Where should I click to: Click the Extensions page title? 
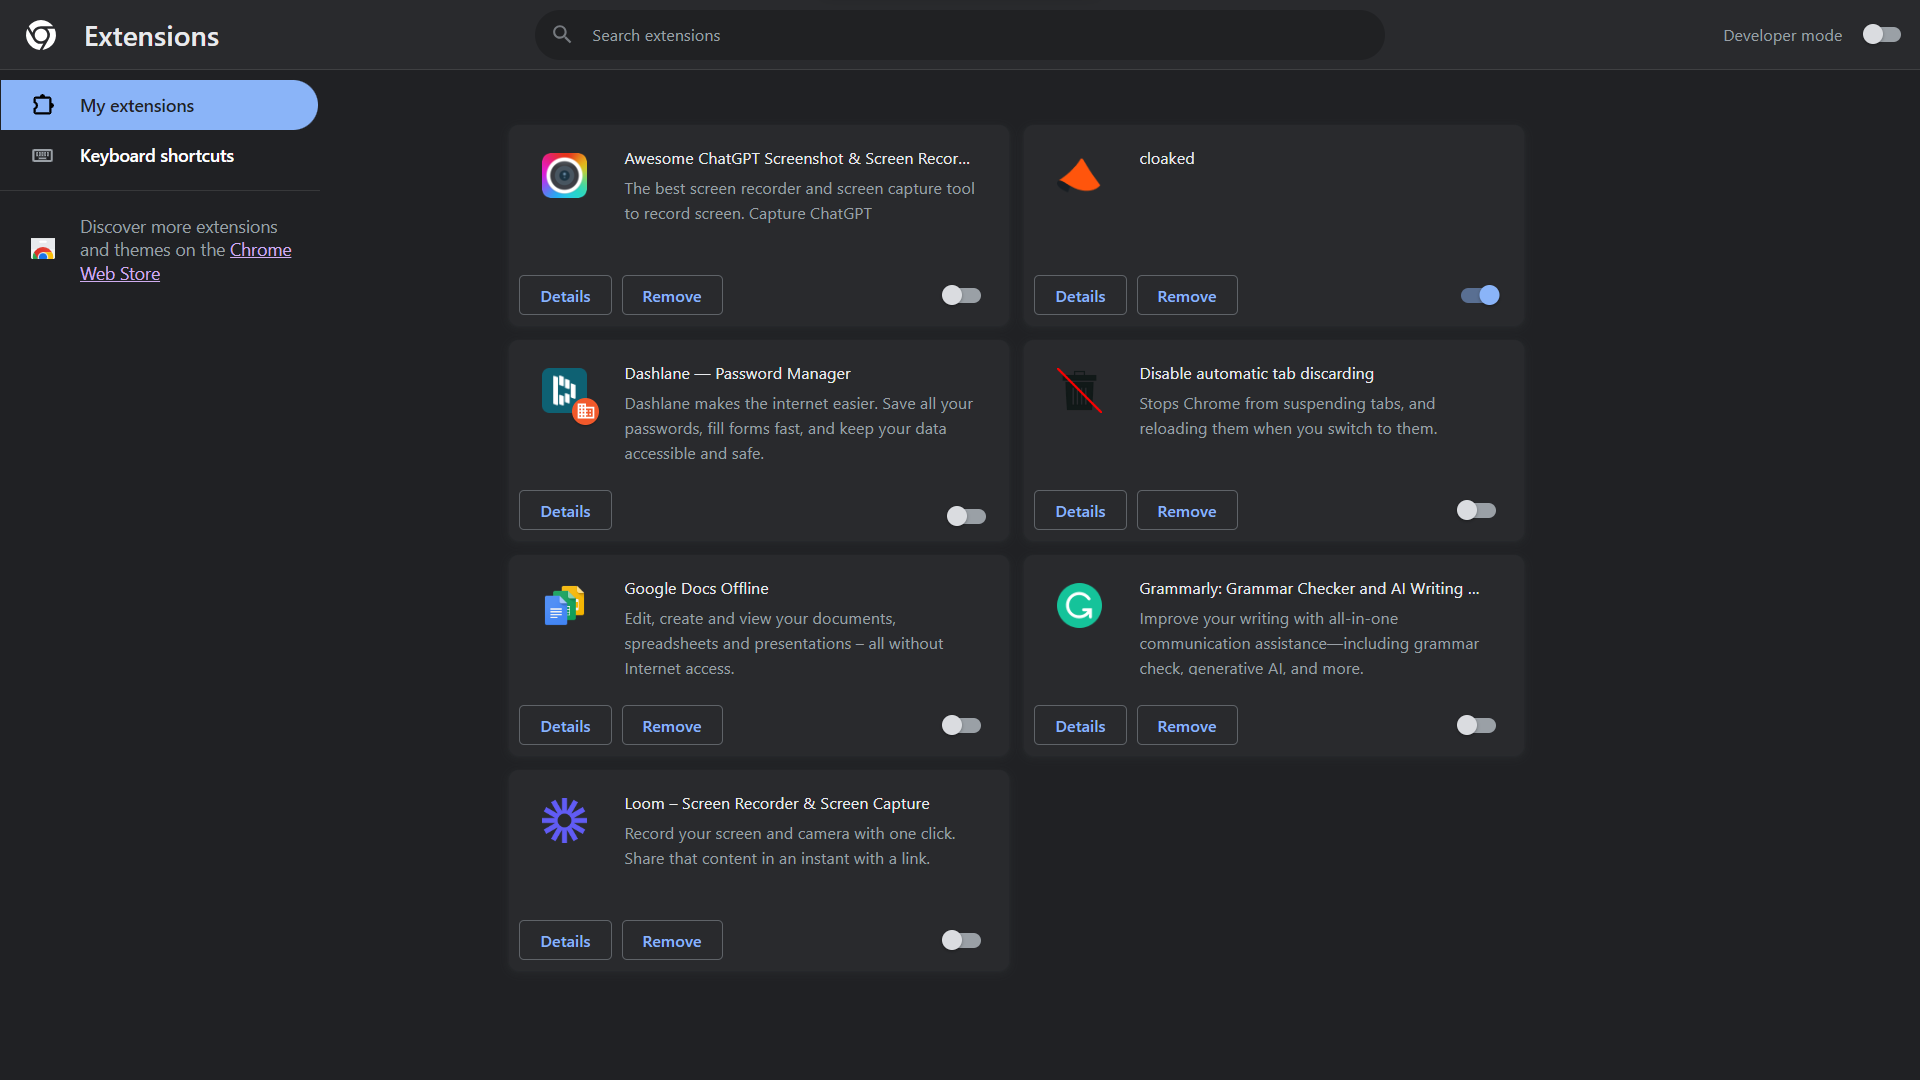tap(151, 36)
